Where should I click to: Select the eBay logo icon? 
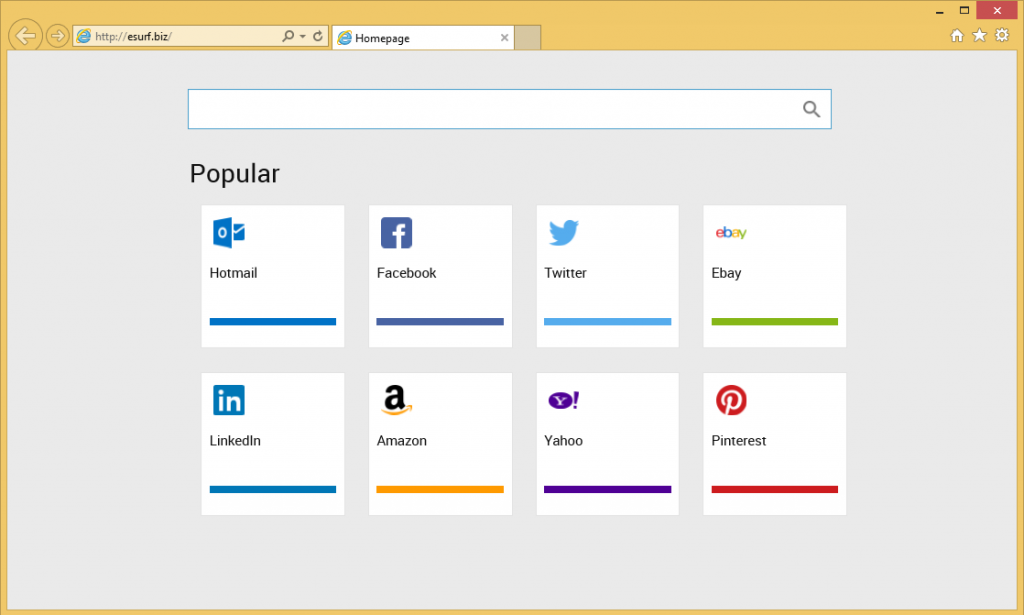point(730,233)
